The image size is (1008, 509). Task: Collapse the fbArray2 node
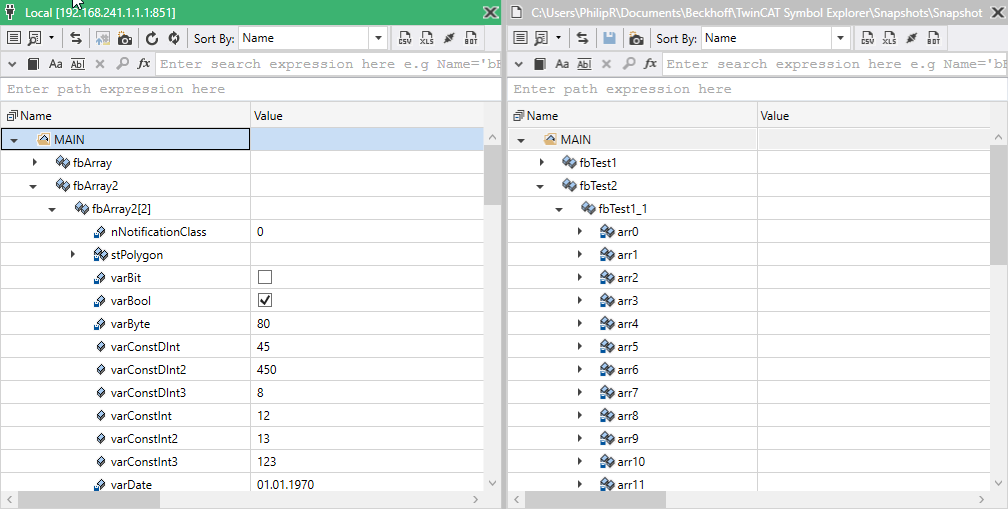(33, 186)
